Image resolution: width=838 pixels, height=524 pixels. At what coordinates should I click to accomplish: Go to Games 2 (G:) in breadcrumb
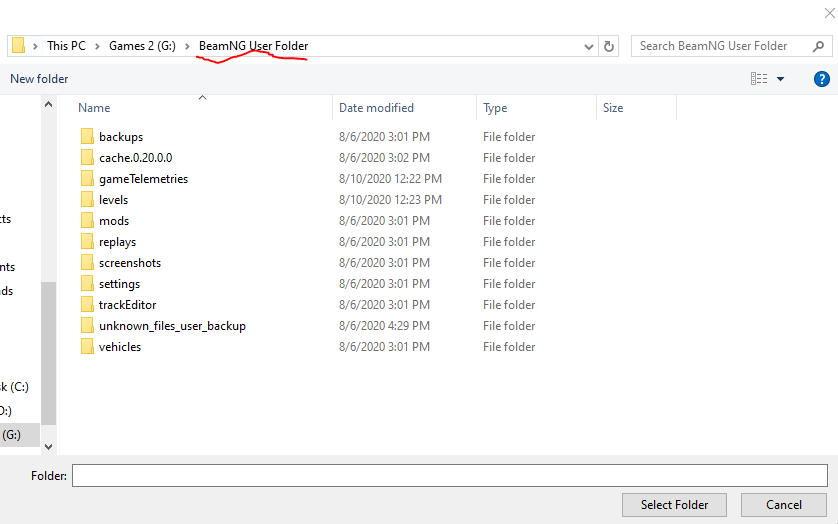point(142,46)
